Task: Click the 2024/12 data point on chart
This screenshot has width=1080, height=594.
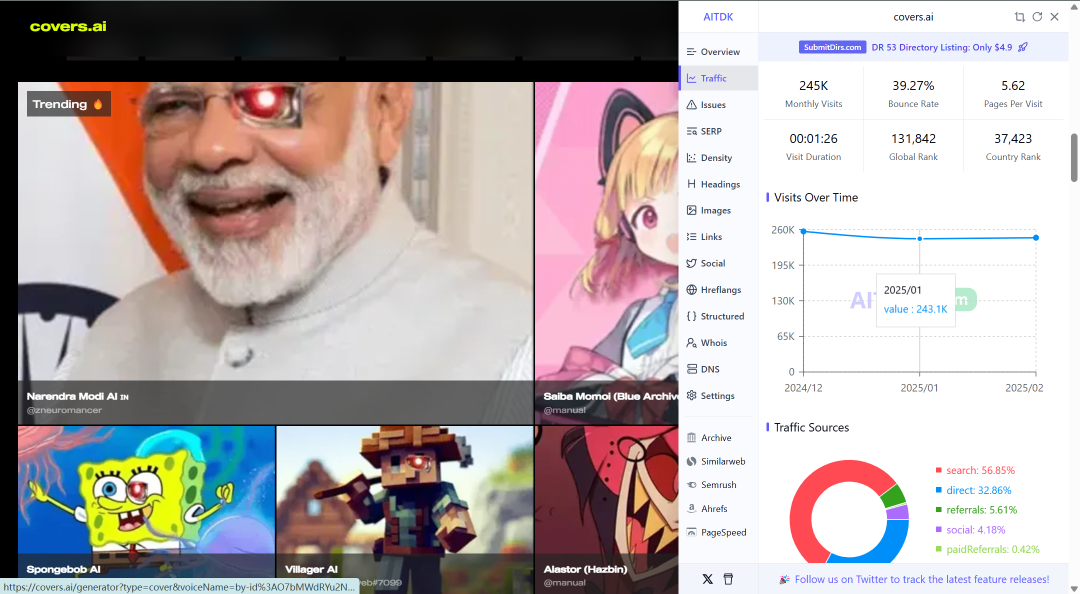Action: 803,231
